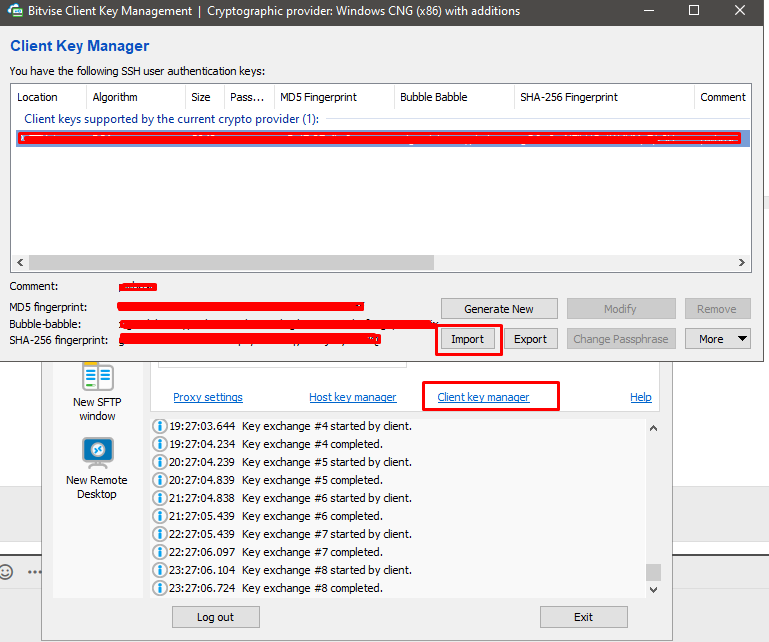The width and height of the screenshot is (769, 642).
Task: Launch New Remote Desktop icon
Action: tap(97, 454)
